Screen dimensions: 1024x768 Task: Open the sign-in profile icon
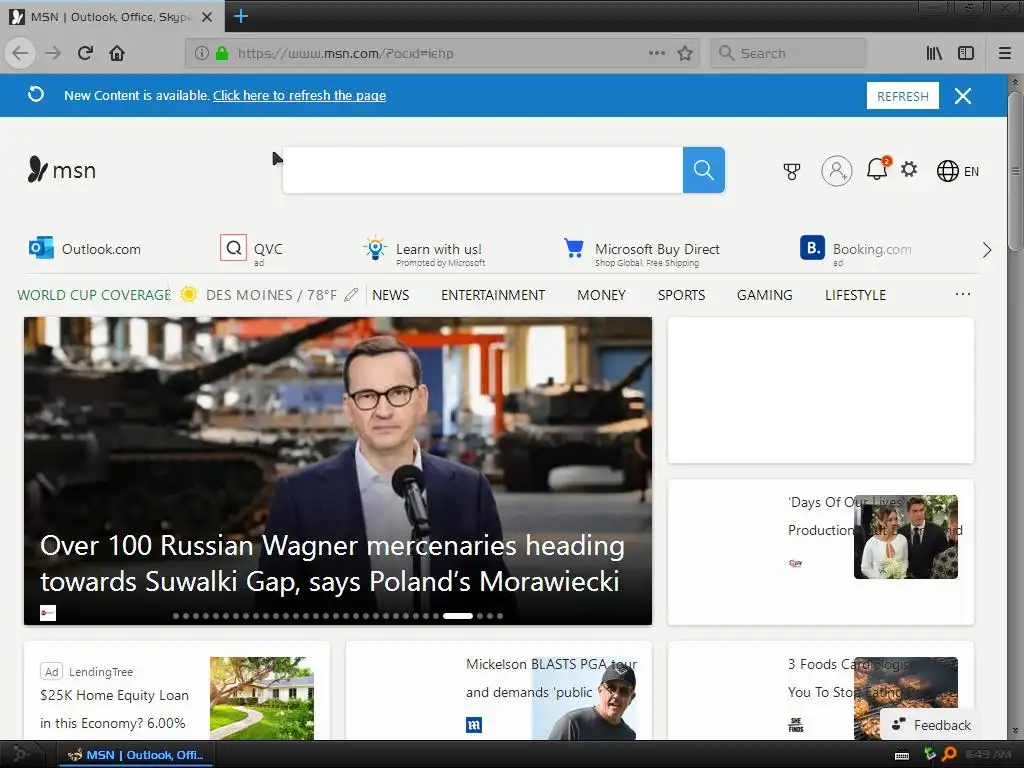837,171
